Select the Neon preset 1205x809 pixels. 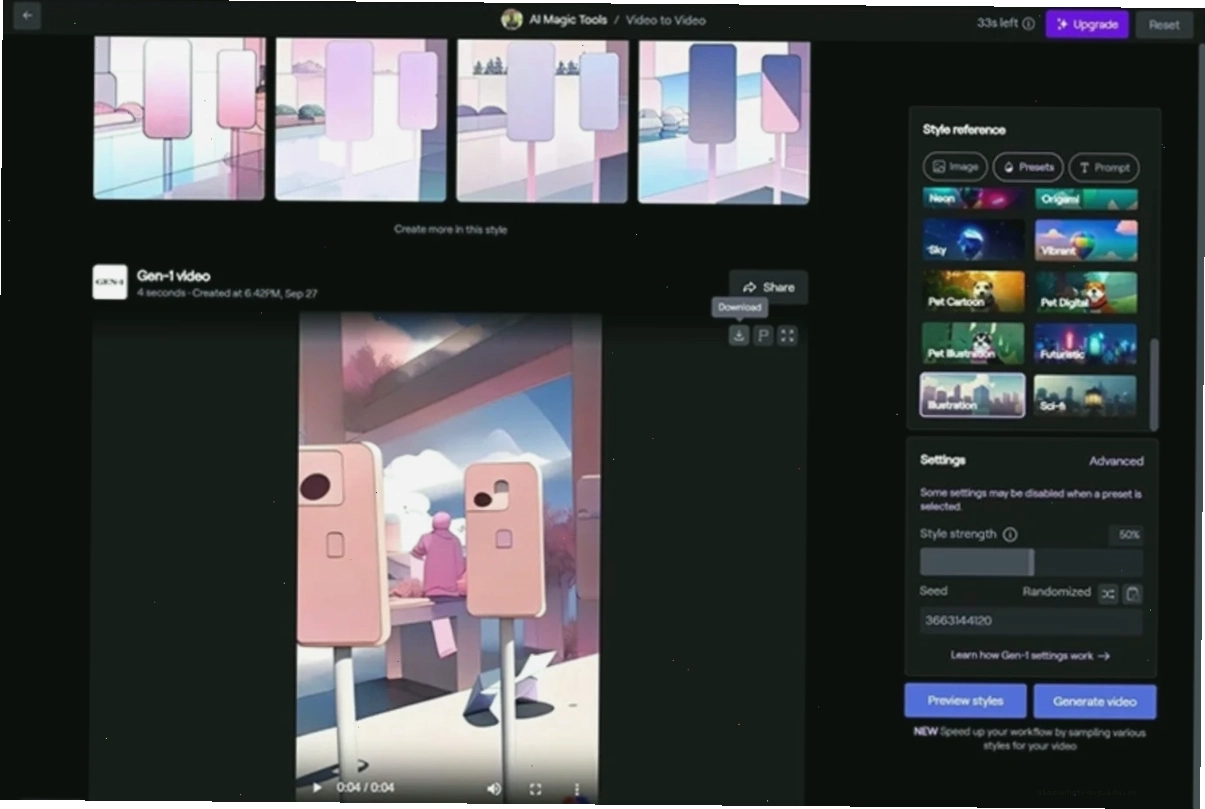[x=973, y=198]
